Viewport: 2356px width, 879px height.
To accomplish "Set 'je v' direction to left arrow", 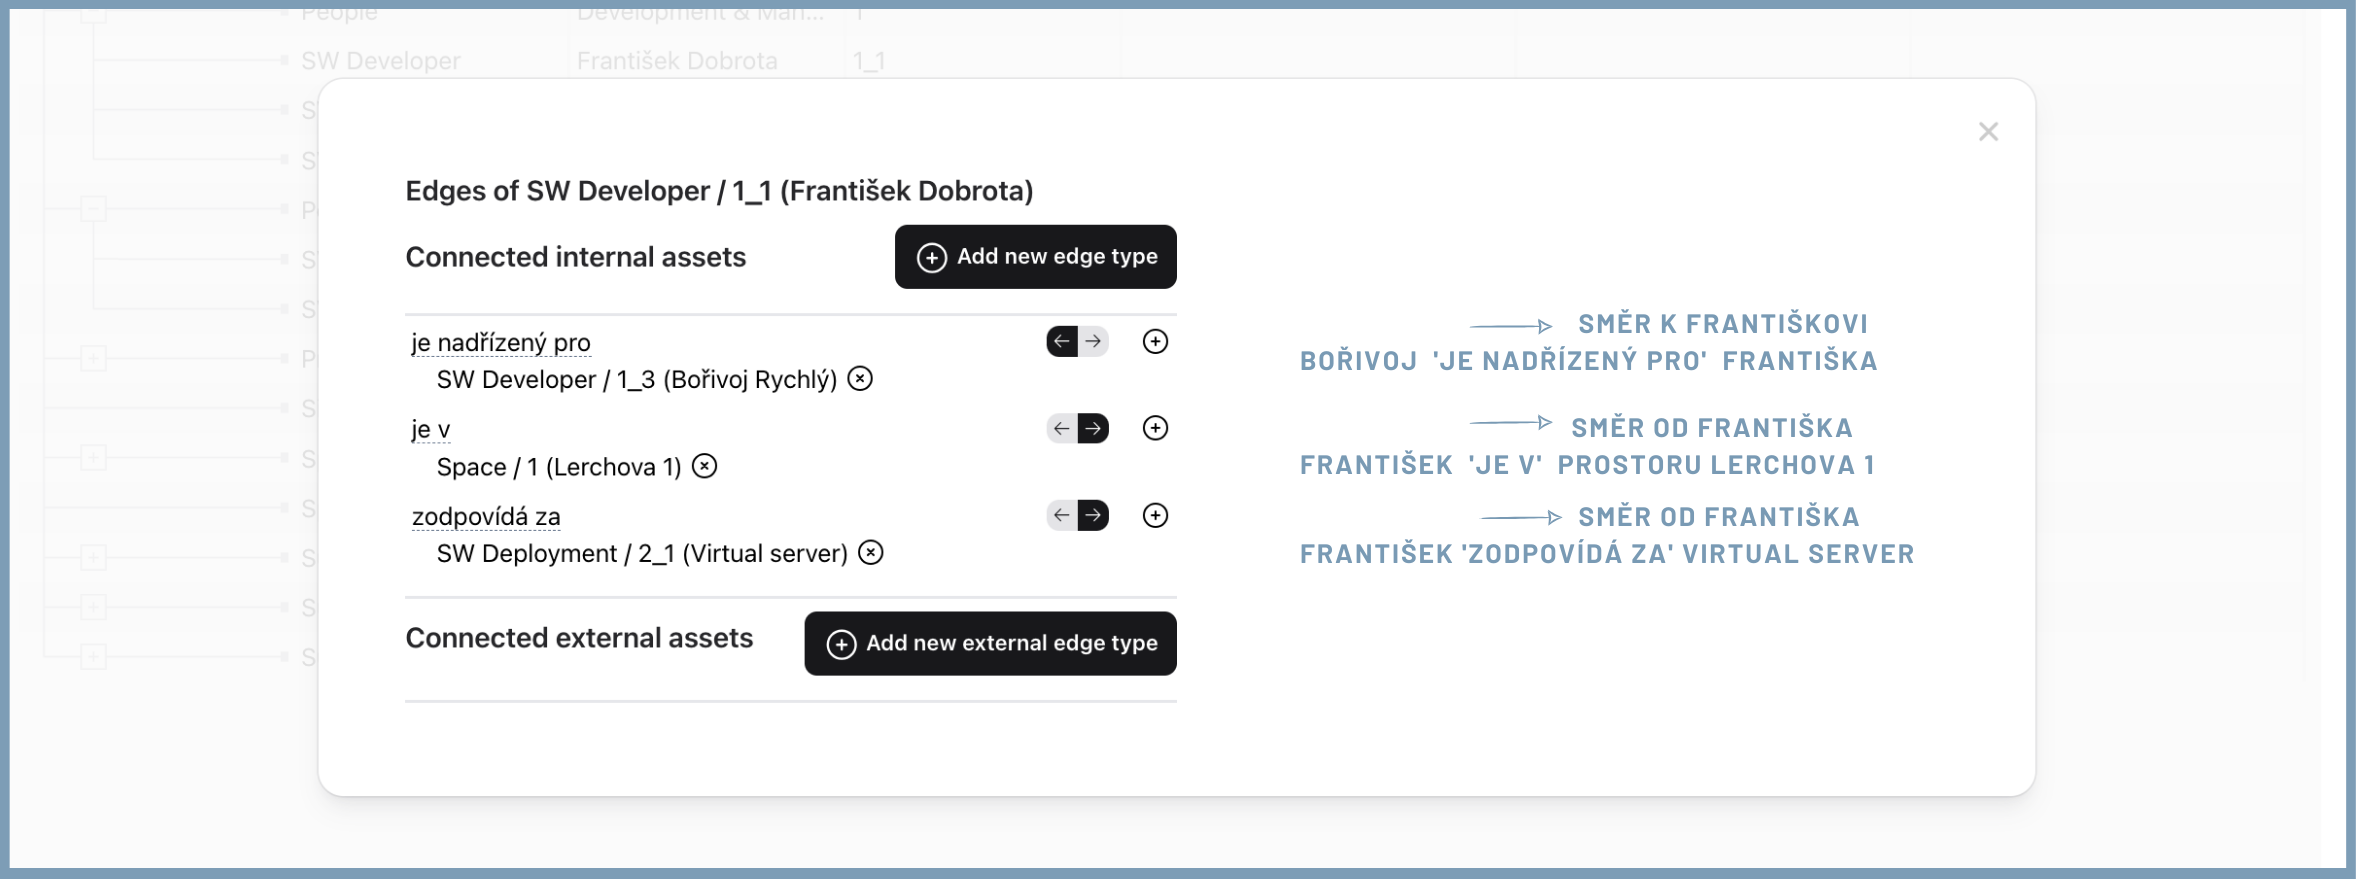I will point(1061,429).
